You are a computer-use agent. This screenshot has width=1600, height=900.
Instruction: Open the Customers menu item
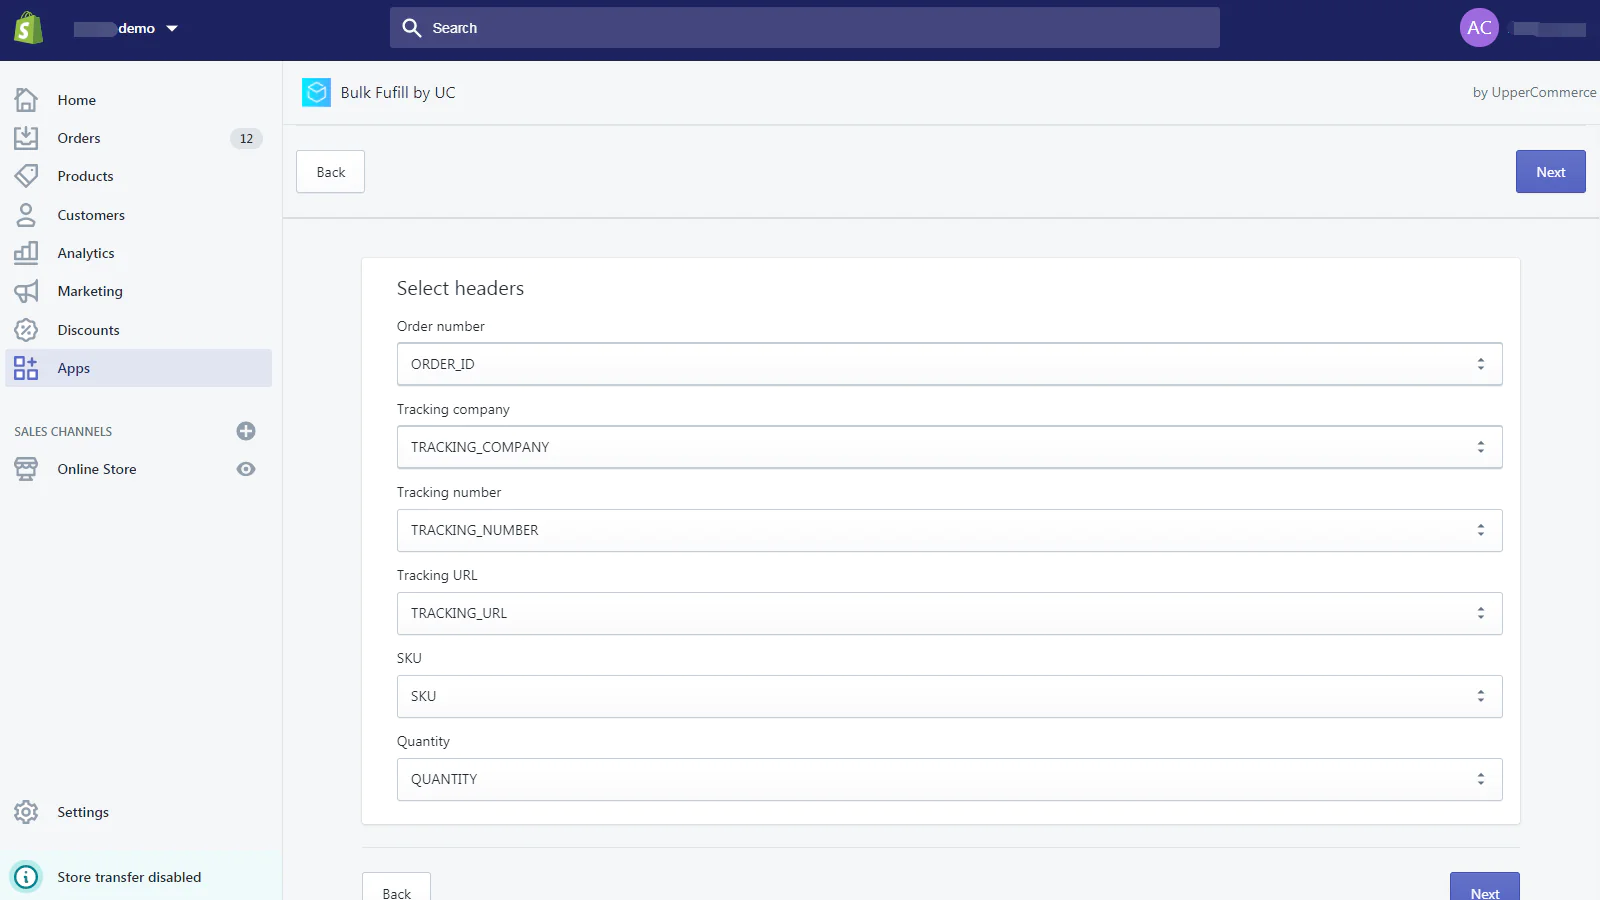[91, 215]
